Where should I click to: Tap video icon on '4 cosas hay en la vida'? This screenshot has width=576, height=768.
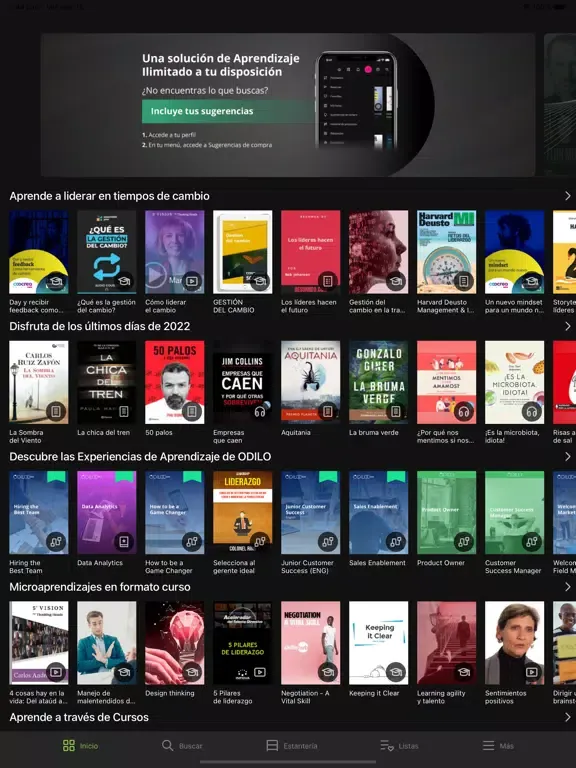pyautogui.click(x=56, y=672)
